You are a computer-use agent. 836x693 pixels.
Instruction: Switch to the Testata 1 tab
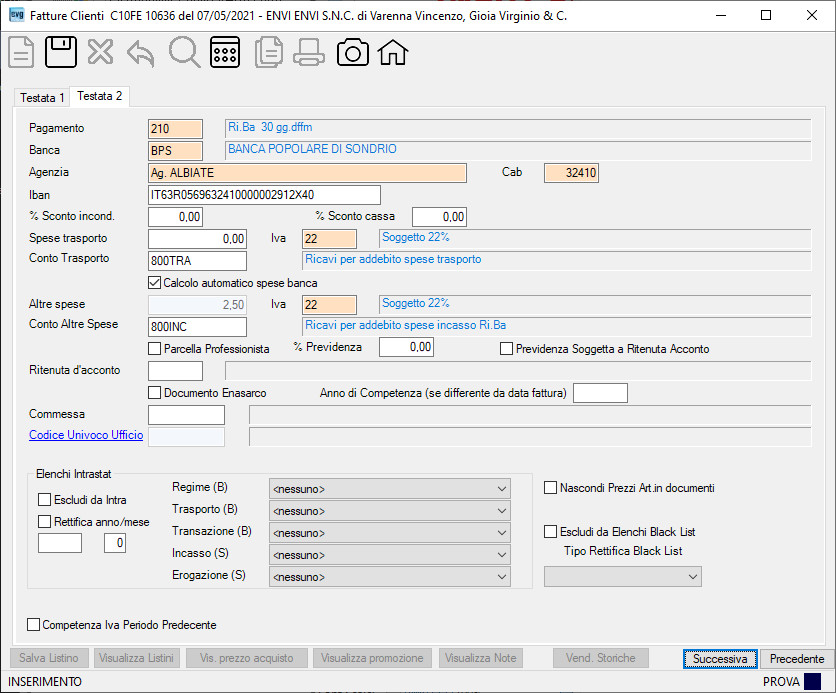click(x=42, y=98)
